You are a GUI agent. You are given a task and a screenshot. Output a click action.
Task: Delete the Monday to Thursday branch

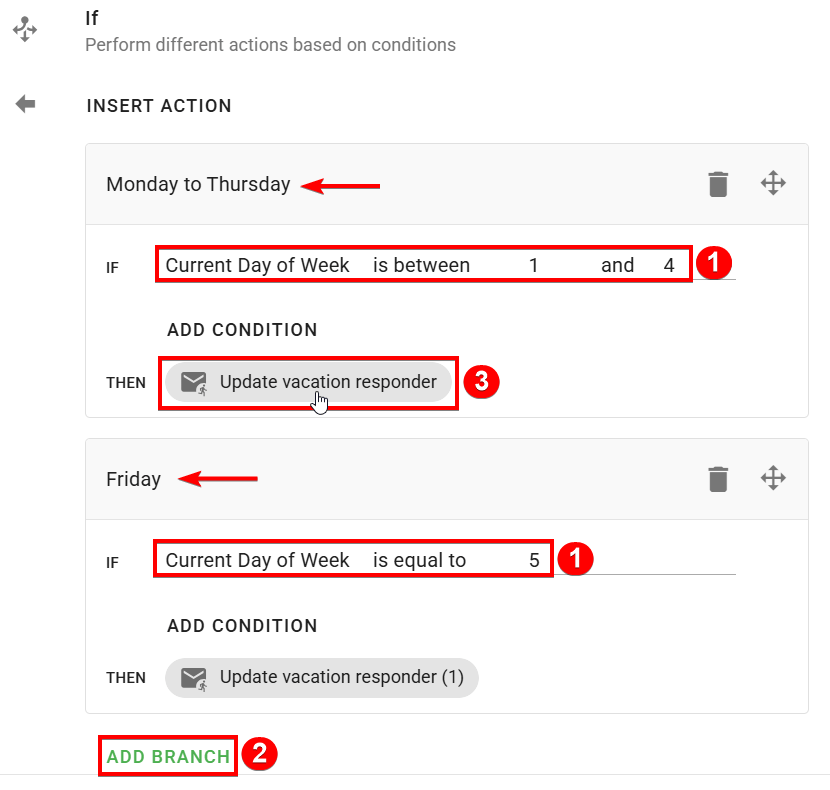pyautogui.click(x=718, y=184)
